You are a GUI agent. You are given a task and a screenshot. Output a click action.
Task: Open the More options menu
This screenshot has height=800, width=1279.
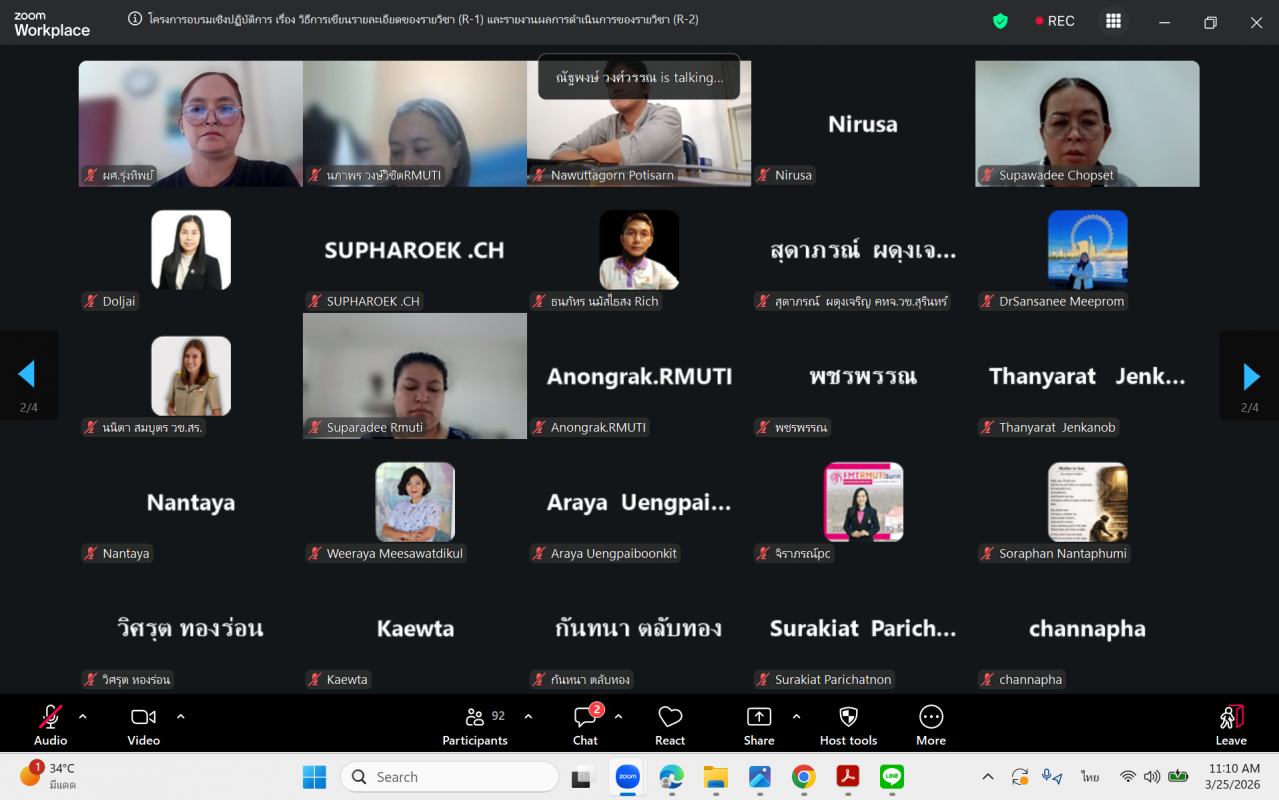point(930,724)
